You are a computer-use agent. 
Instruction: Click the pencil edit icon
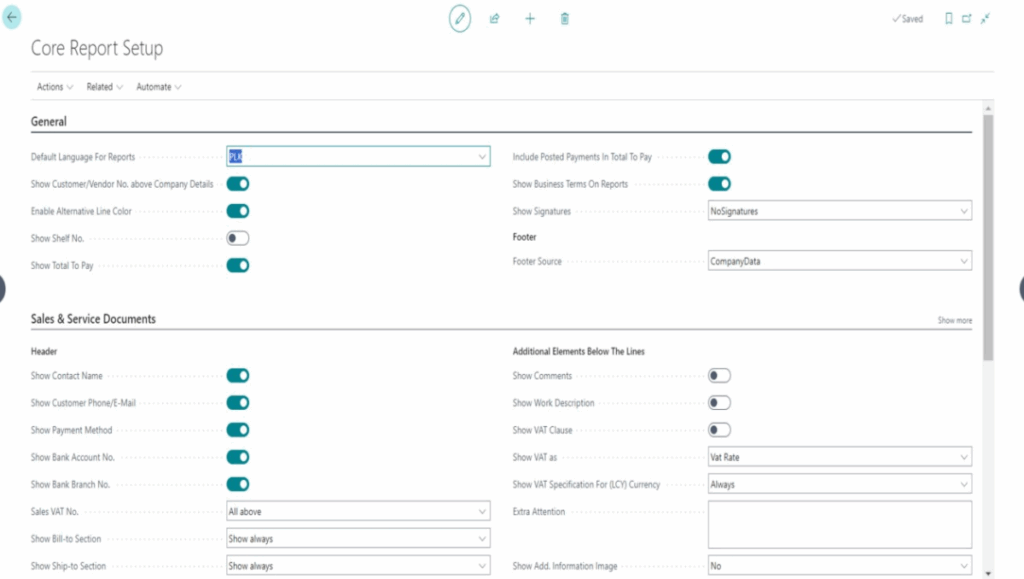tap(459, 19)
